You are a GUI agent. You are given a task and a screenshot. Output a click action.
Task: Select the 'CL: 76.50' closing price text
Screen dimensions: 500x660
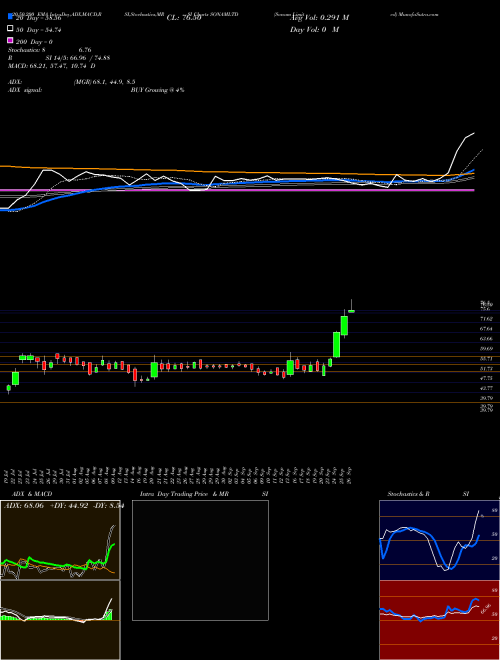(x=184, y=18)
